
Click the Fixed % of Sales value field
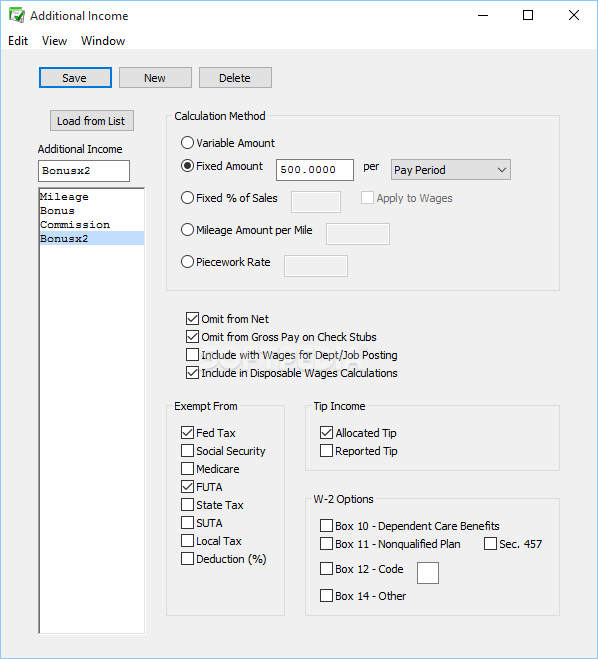(x=316, y=202)
